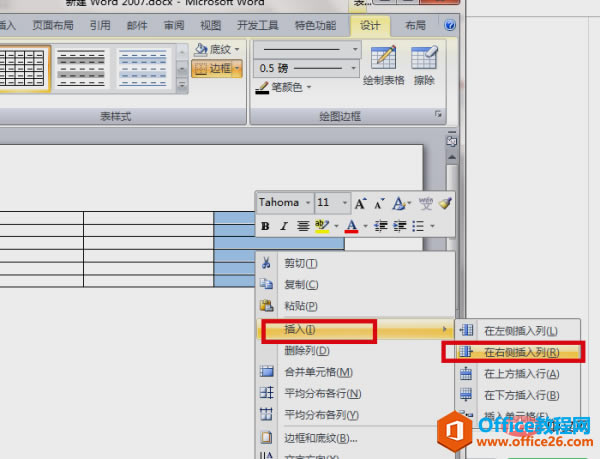Click the Draw Table (绘制表格) icon
The width and height of the screenshot is (600, 459).
(x=383, y=65)
